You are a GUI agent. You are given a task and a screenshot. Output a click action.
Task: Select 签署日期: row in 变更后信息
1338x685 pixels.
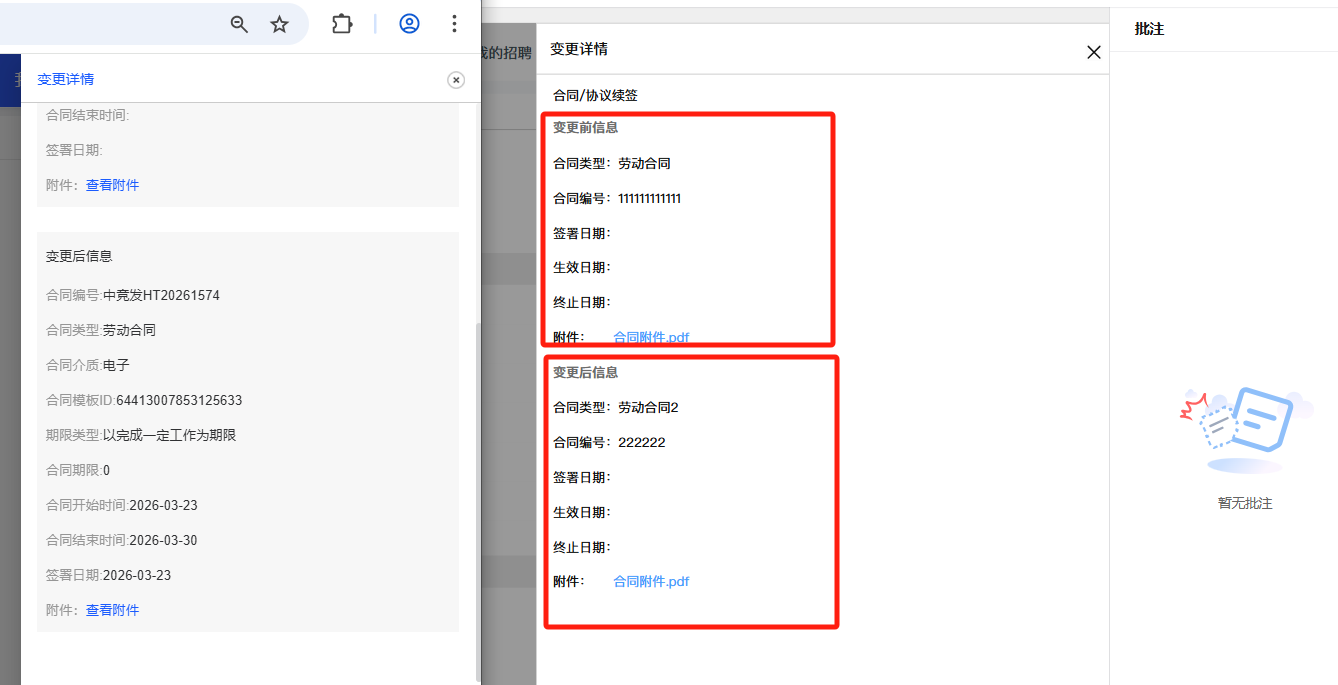click(582, 477)
